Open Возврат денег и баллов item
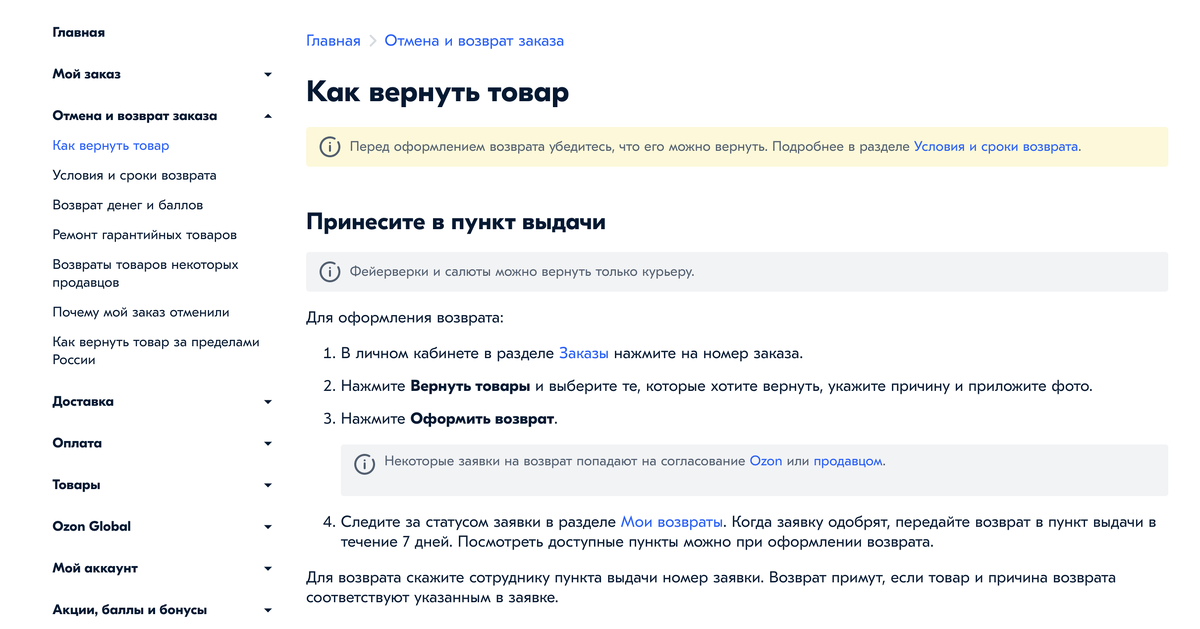Screen dimensions: 1200x629 [x=128, y=205]
